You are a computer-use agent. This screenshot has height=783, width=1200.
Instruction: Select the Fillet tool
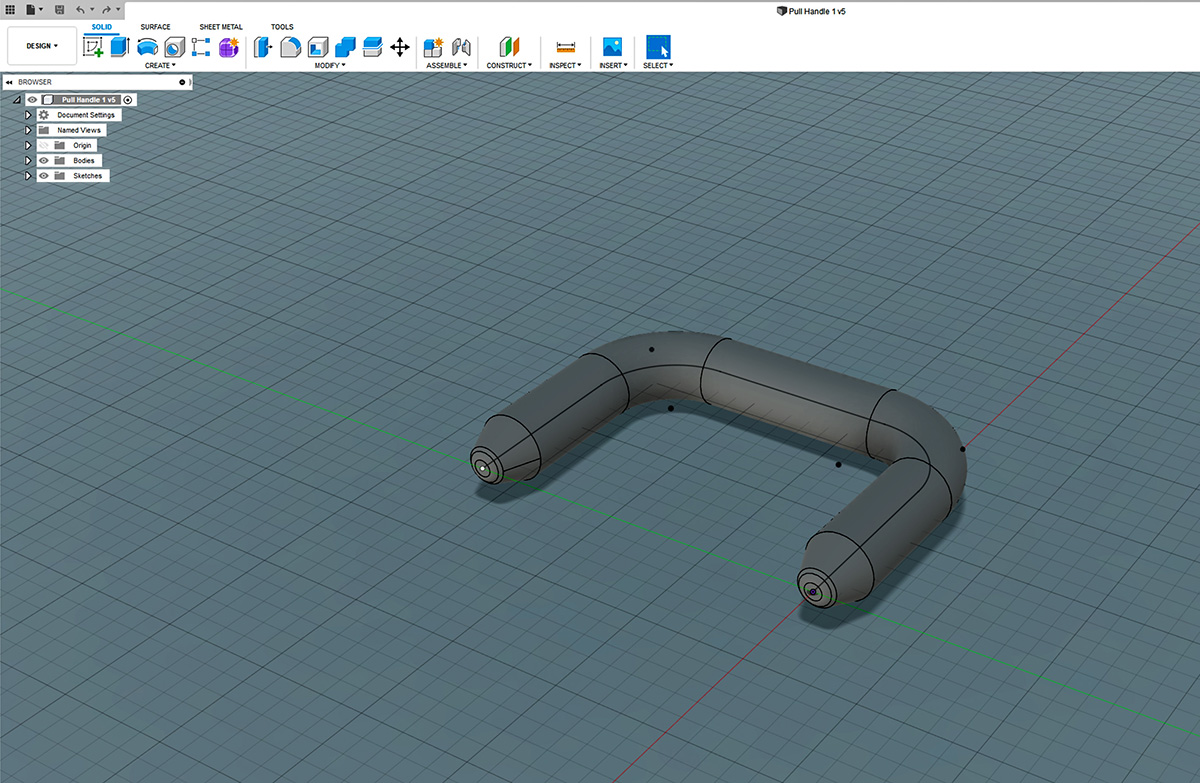point(290,47)
